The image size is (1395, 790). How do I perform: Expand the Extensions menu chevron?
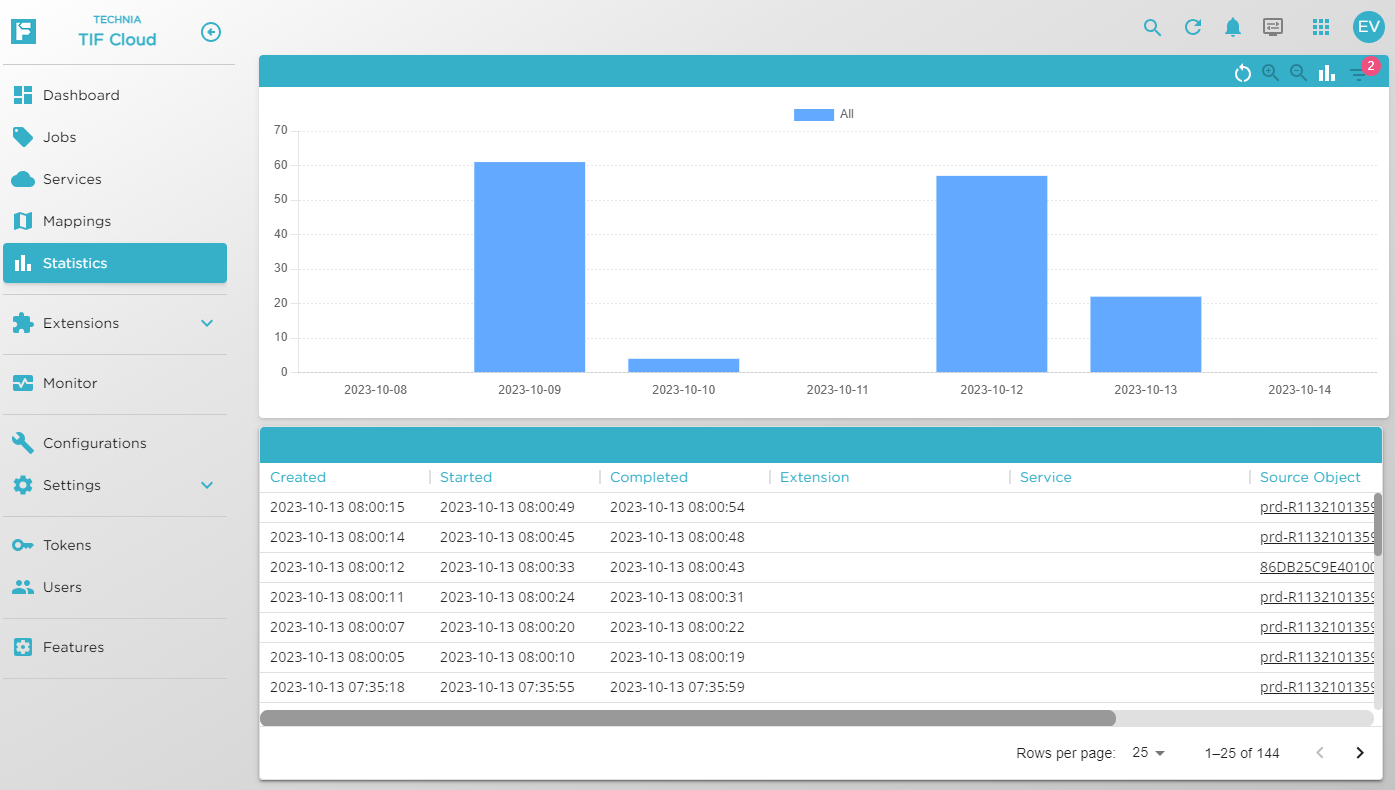click(x=207, y=323)
